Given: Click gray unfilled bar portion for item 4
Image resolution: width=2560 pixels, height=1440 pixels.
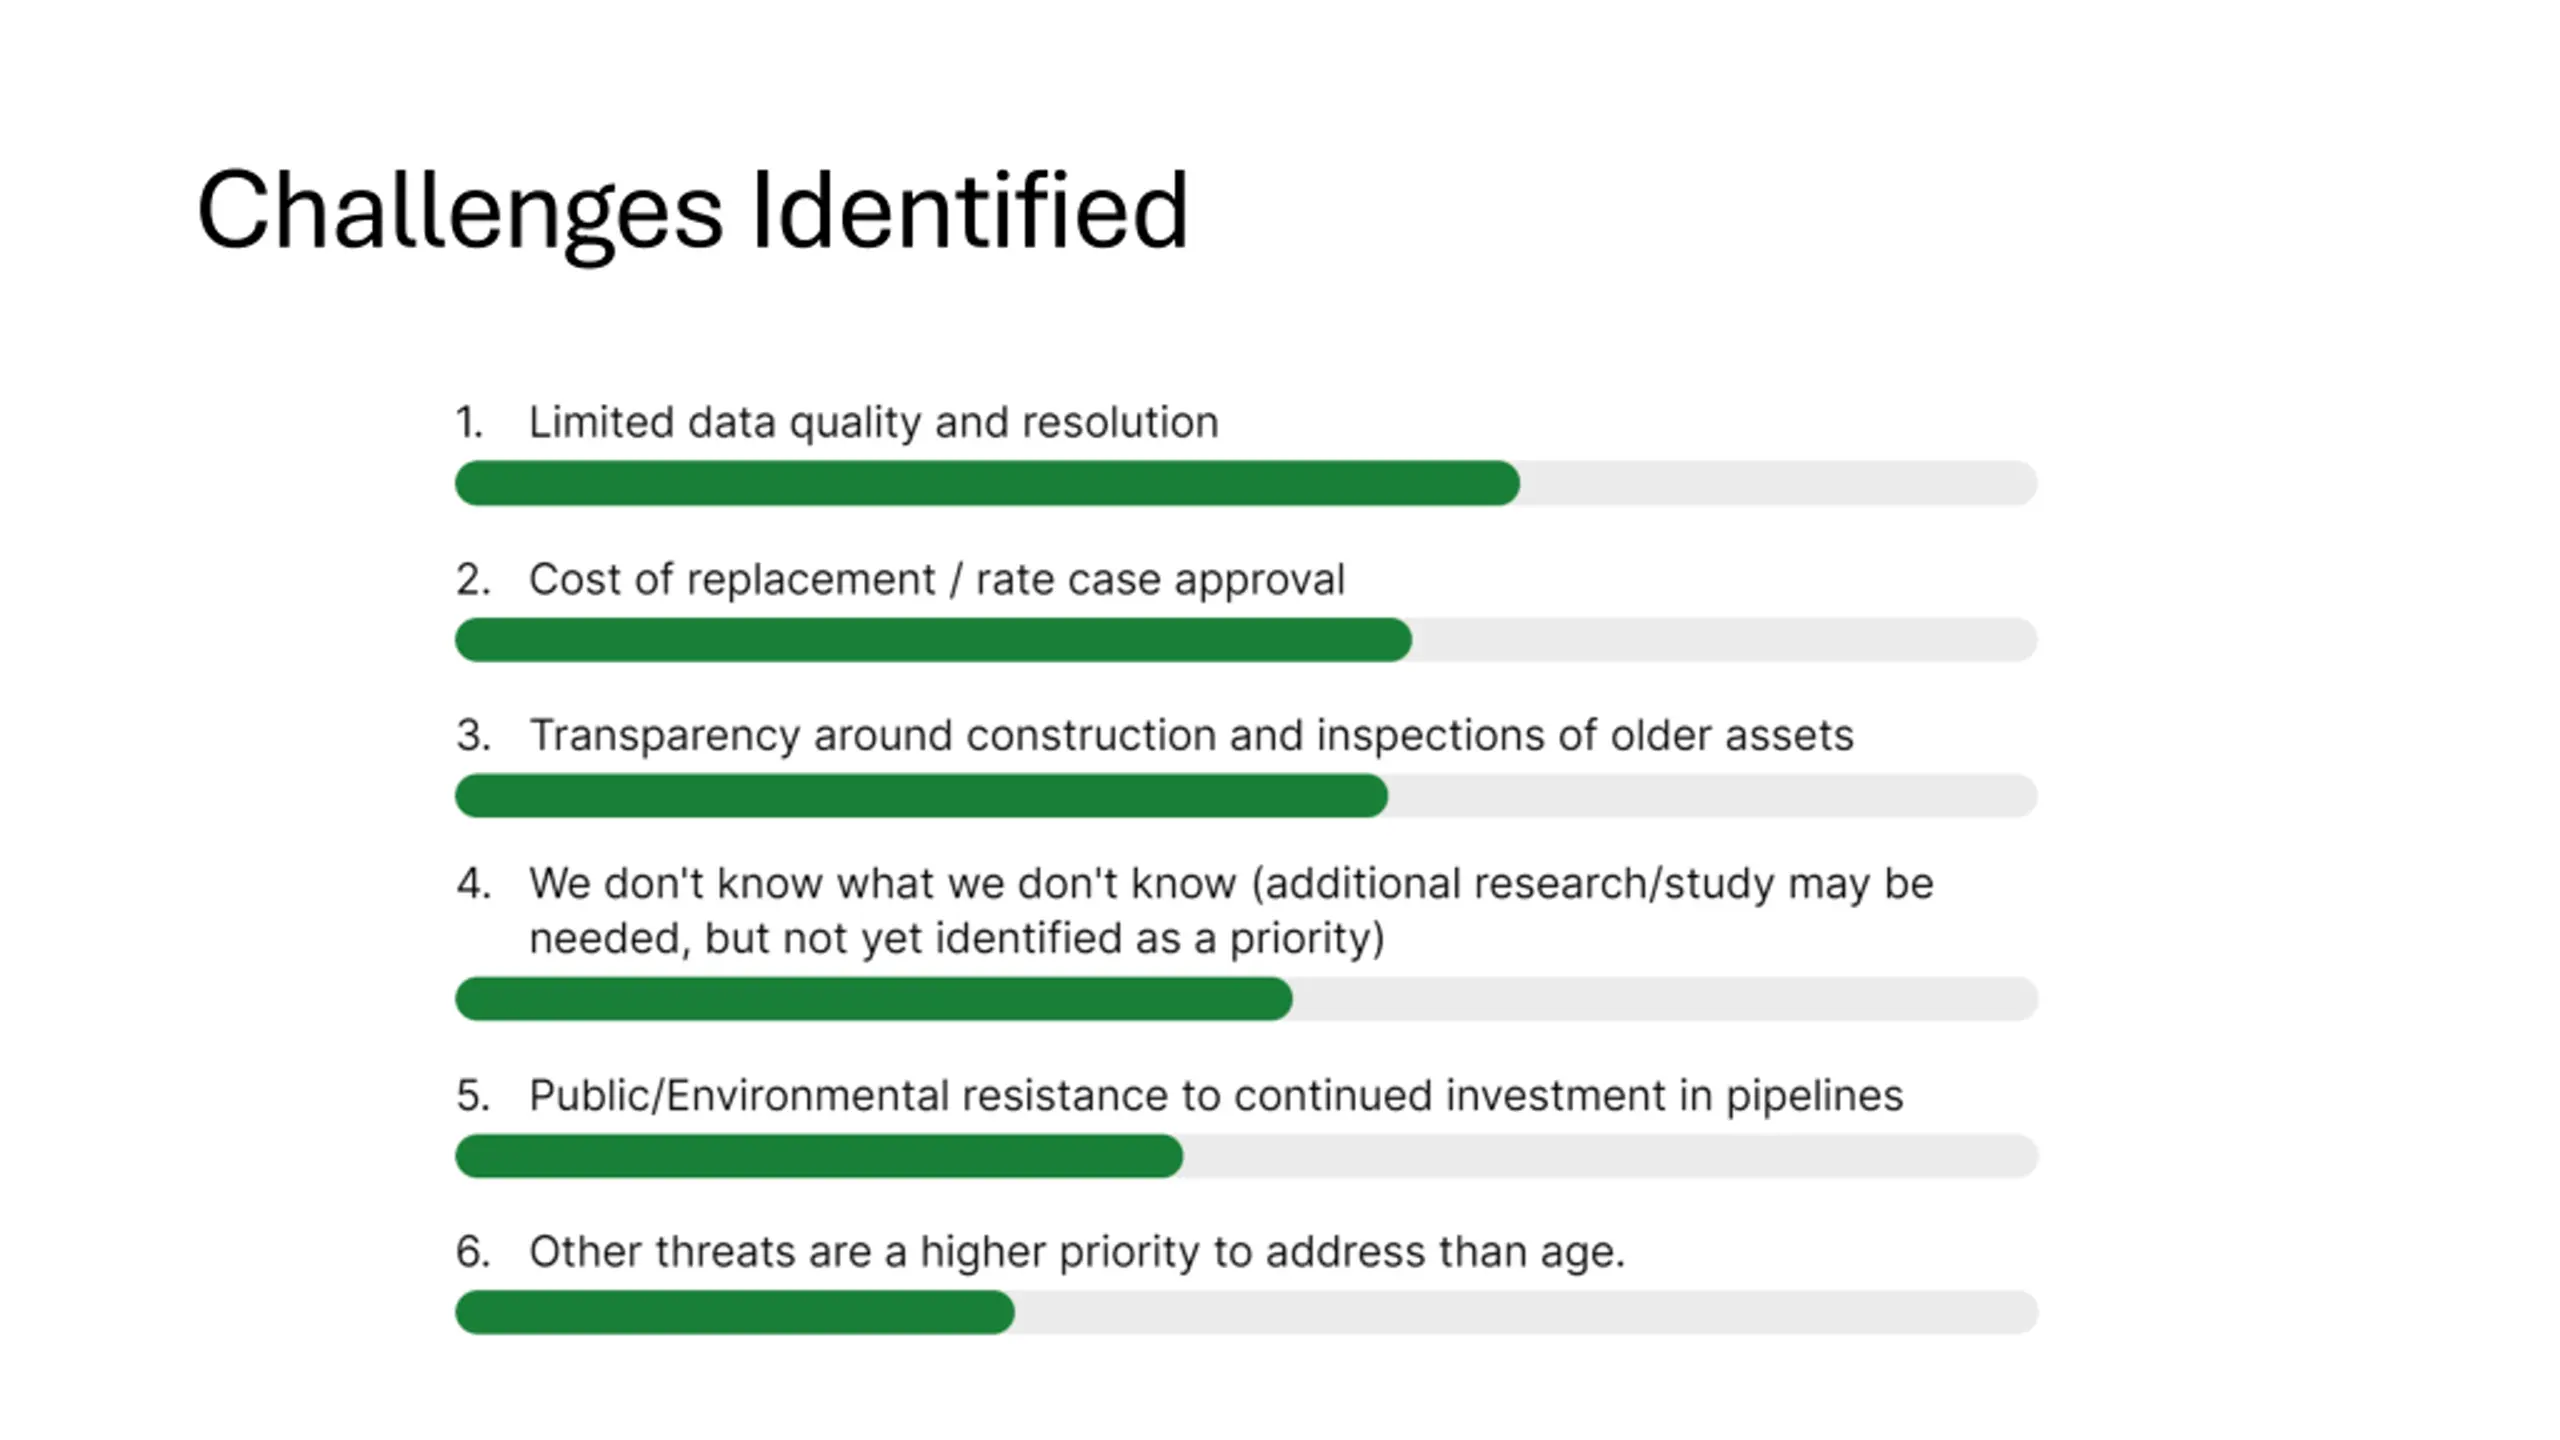Looking at the screenshot, I should pos(1664,999).
